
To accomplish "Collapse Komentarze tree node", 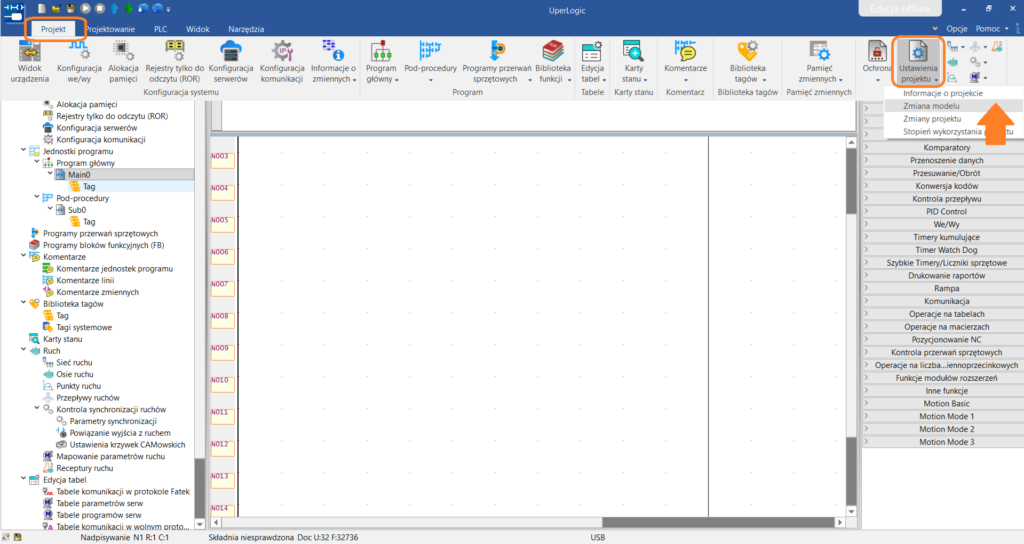I will point(24,257).
